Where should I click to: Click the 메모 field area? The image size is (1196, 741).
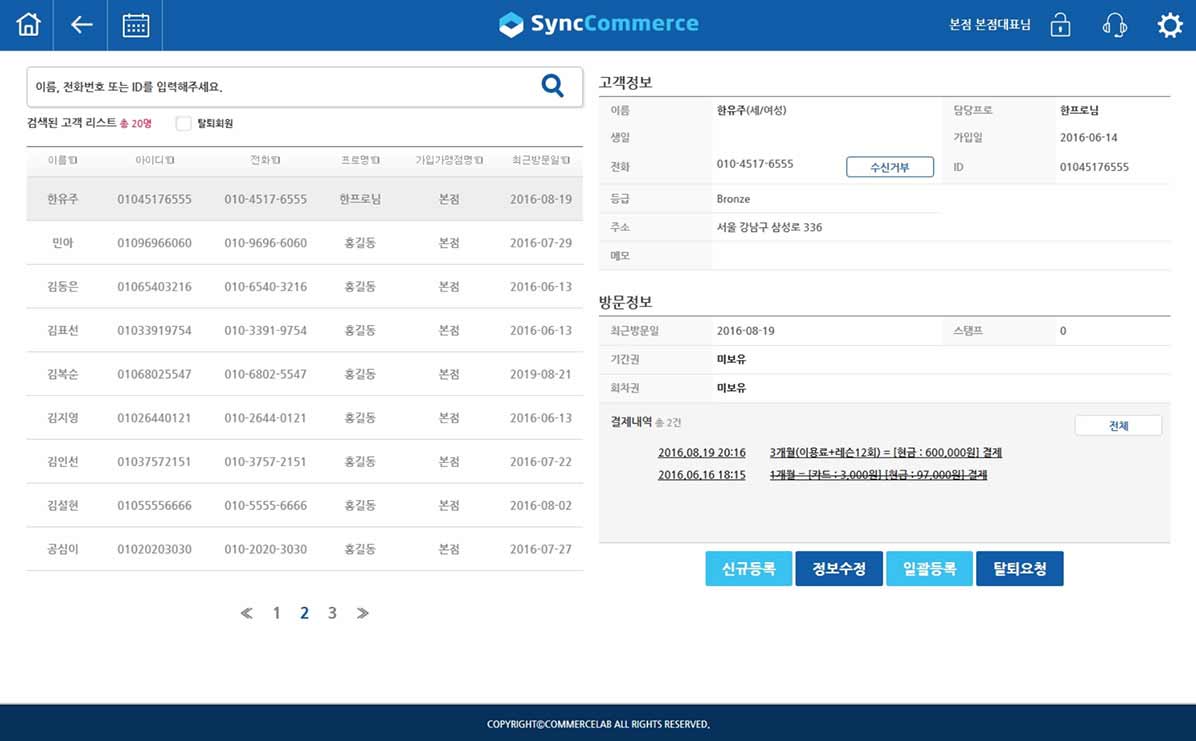coord(940,256)
